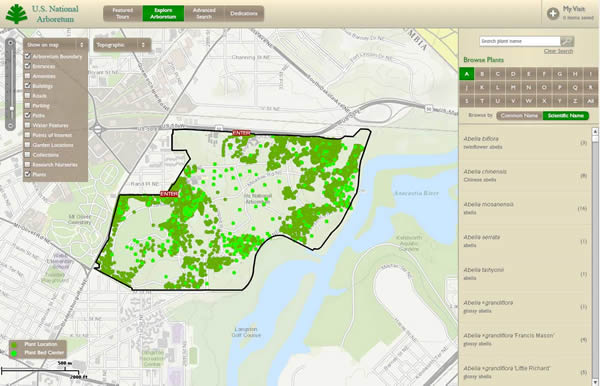The width and height of the screenshot is (600, 386).
Task: Switch to the Advanced Search tab
Action: point(204,13)
